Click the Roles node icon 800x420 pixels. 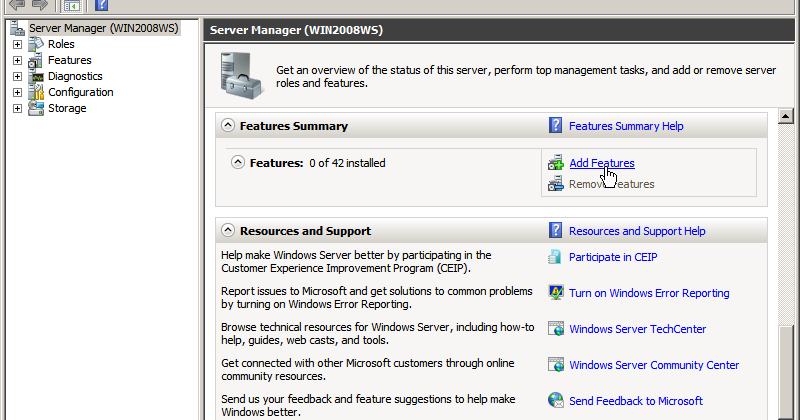(x=36, y=44)
